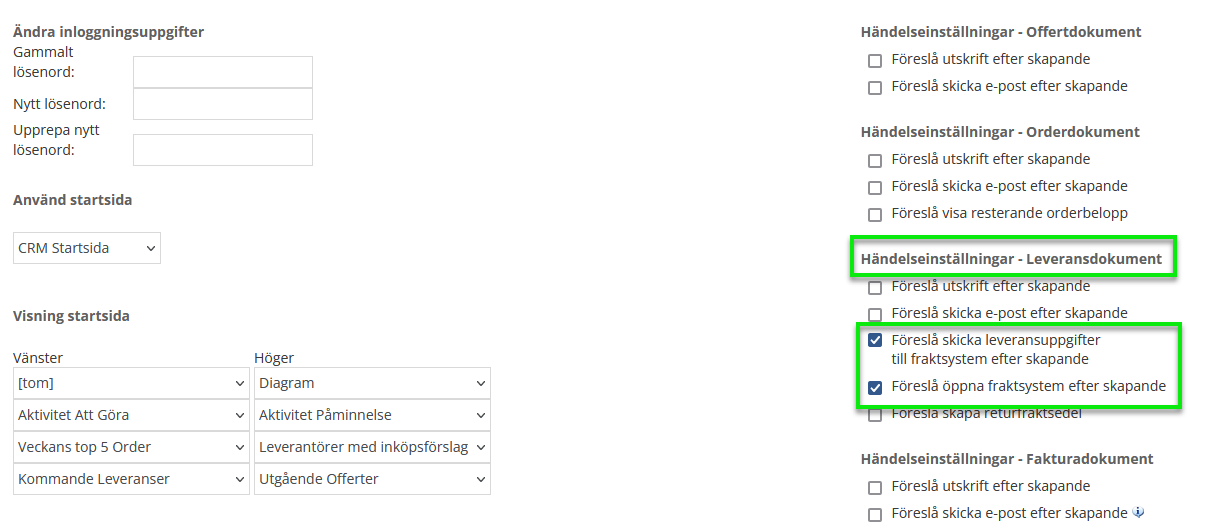Expand the Diagram dropdown under Höger
This screenshot has width=1227, height=528.
[372, 383]
